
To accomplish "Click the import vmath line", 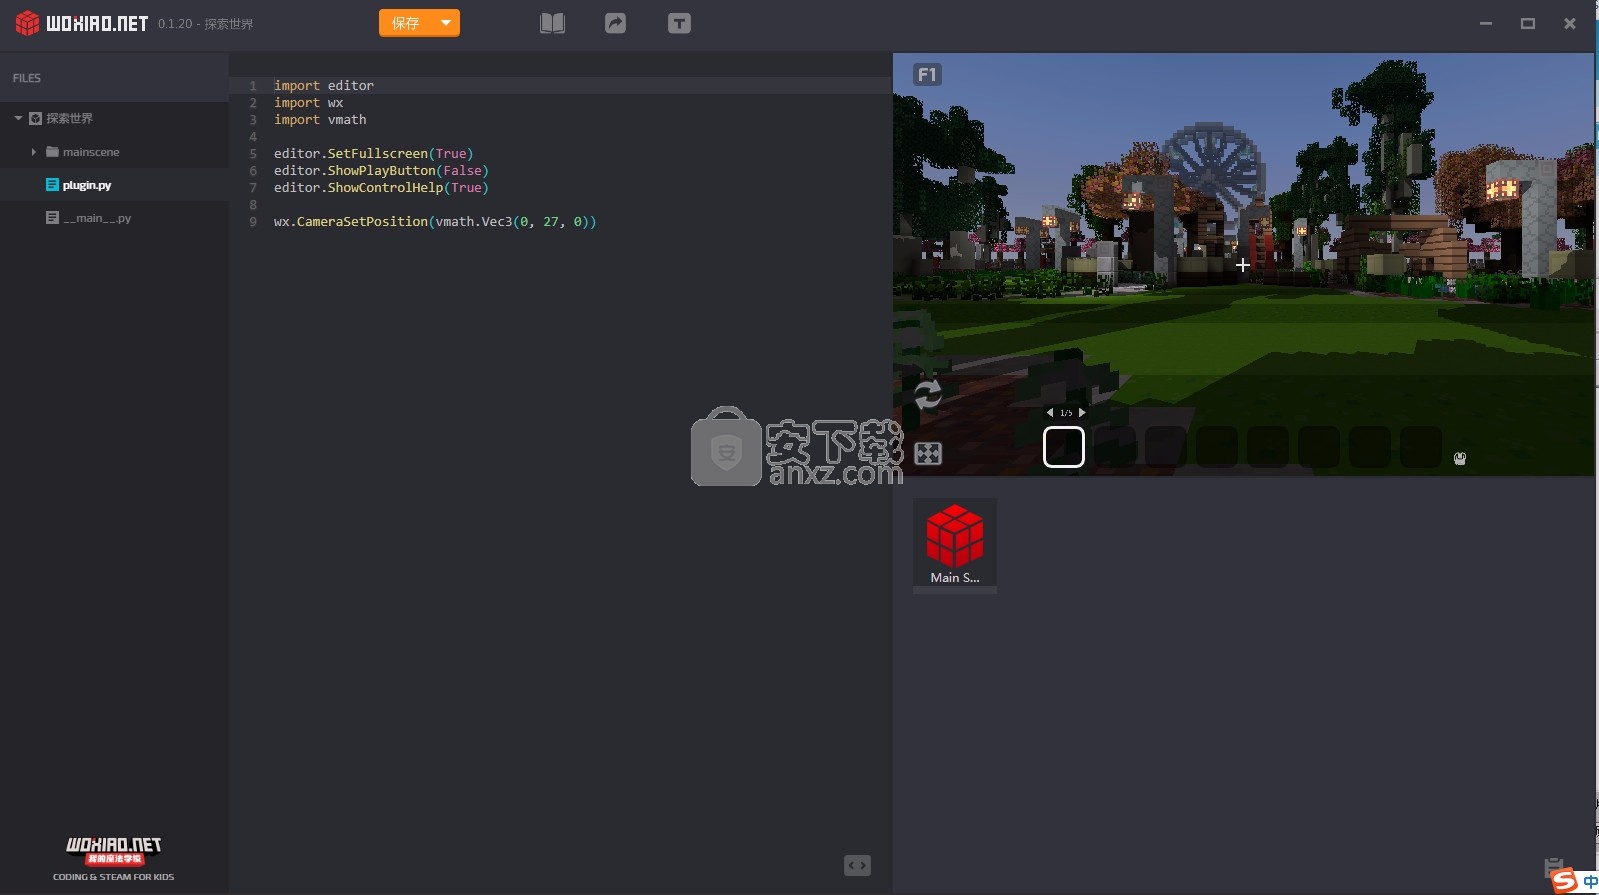I will coord(320,120).
